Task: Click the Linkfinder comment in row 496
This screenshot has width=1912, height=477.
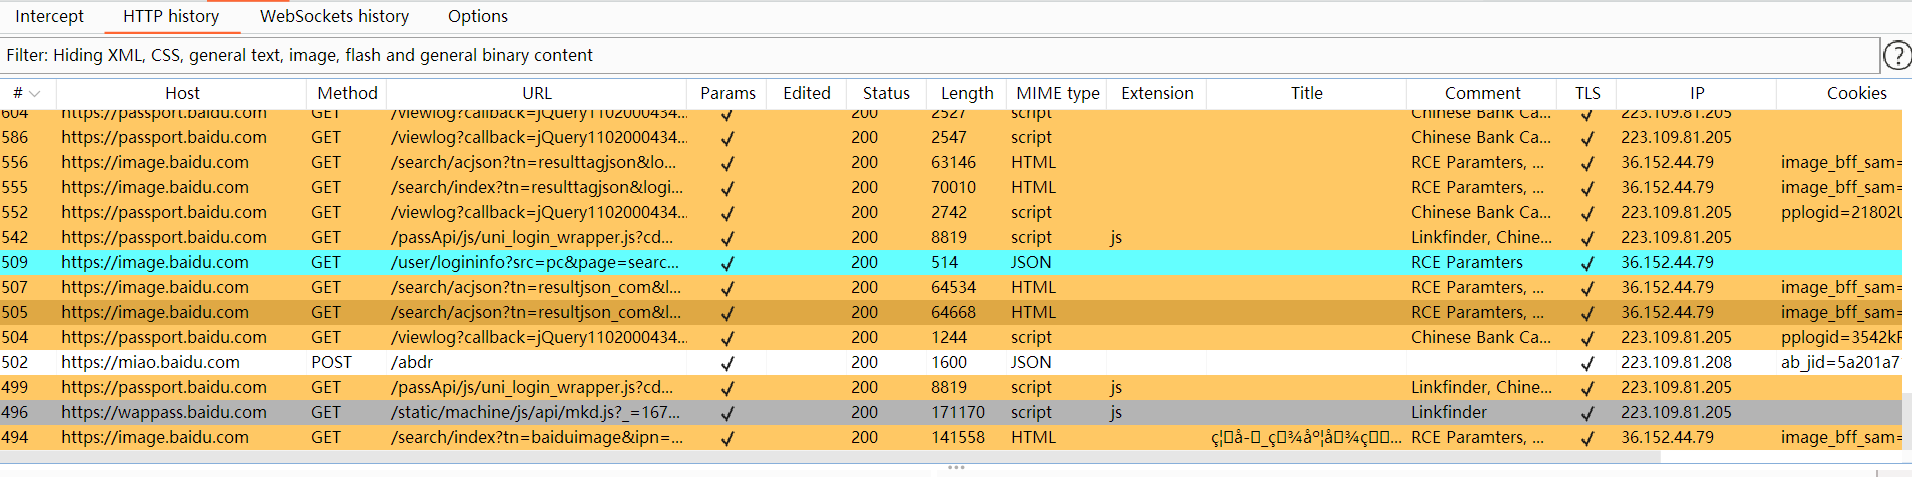Action: click(x=1449, y=412)
